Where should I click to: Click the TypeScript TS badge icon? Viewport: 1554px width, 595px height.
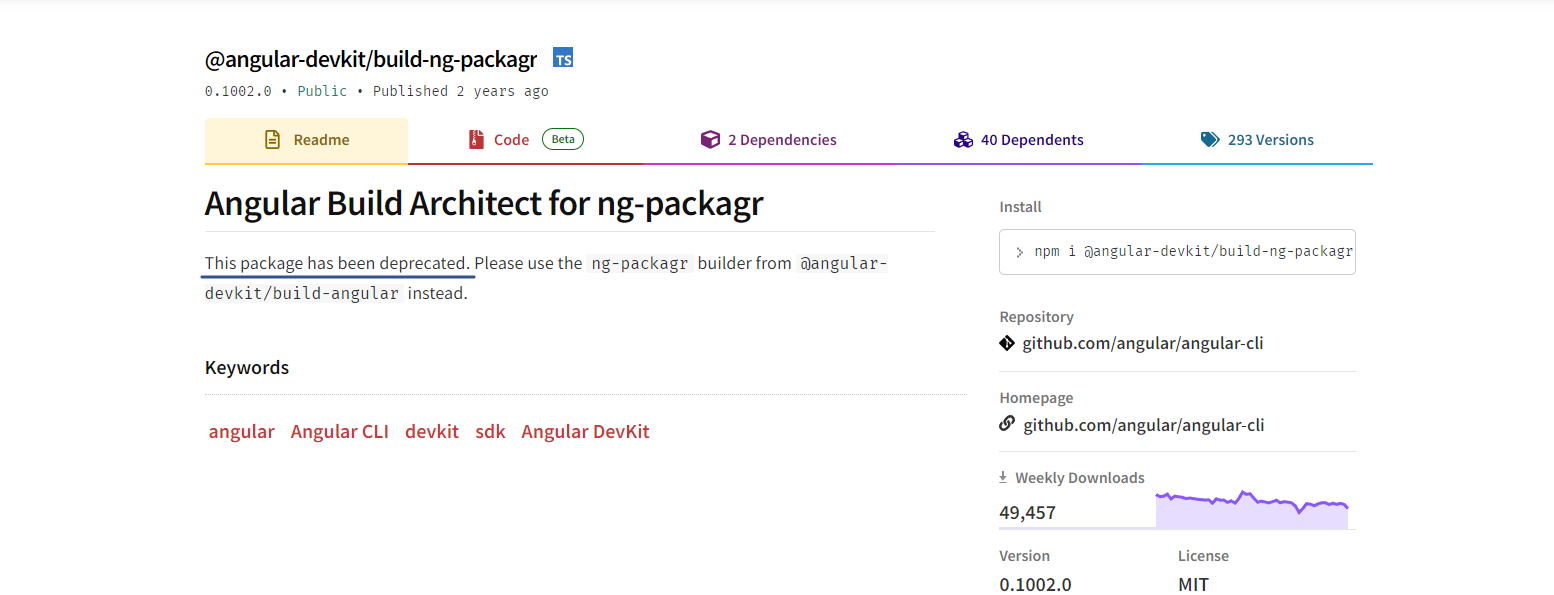tap(563, 58)
